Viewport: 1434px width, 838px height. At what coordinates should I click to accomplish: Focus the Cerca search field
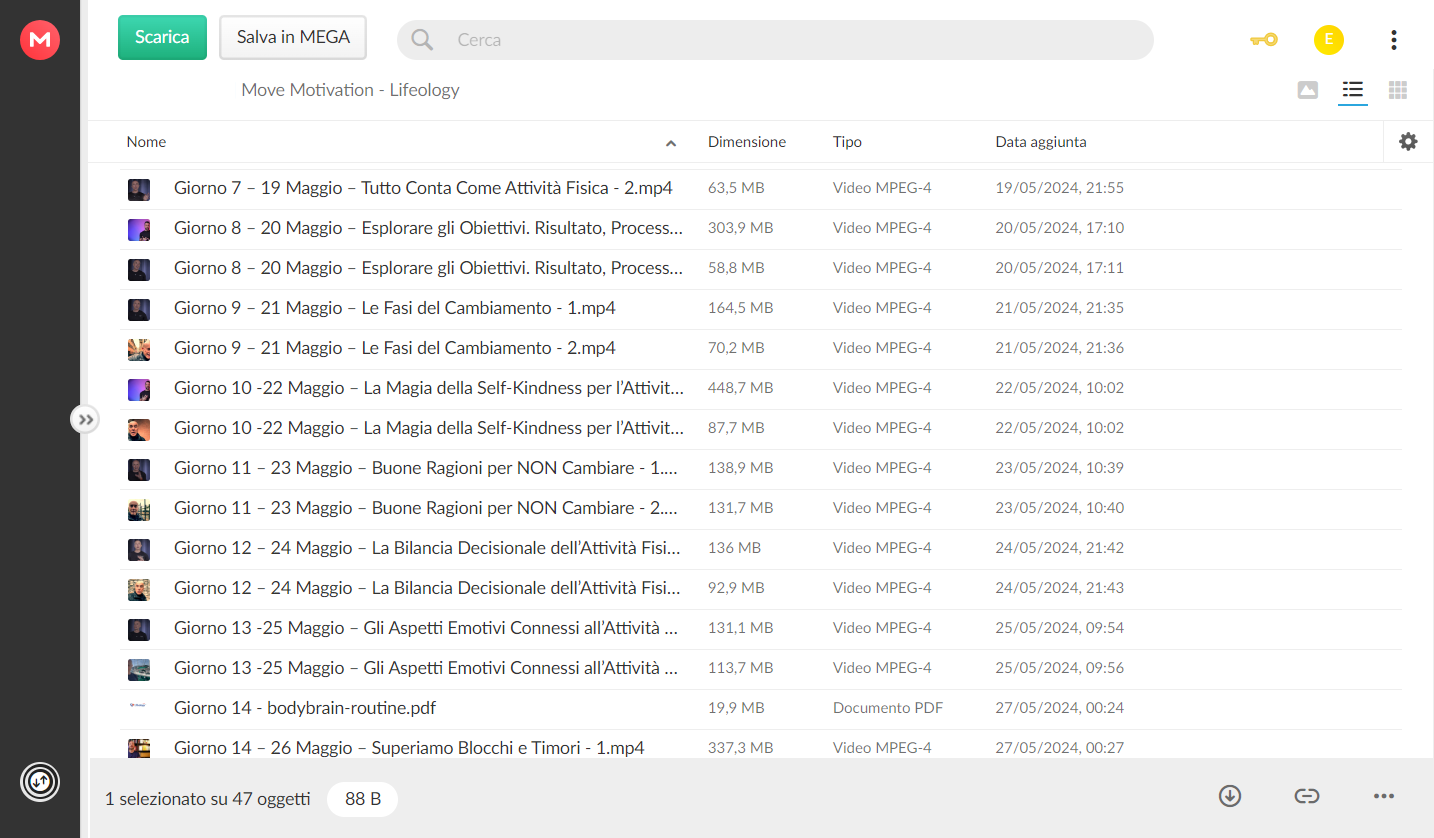[x=775, y=40]
